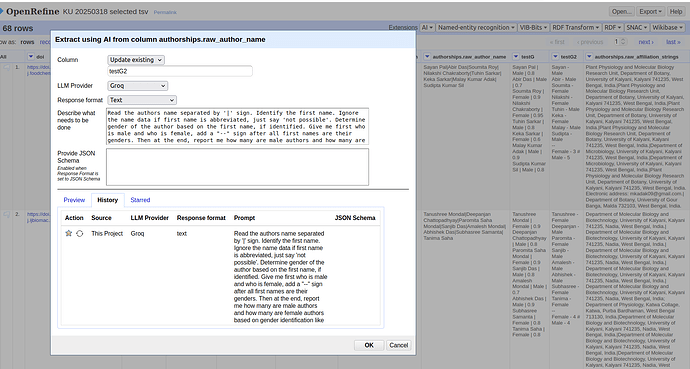Open the Export menu
This screenshot has width=690, height=369.
coord(650,11)
